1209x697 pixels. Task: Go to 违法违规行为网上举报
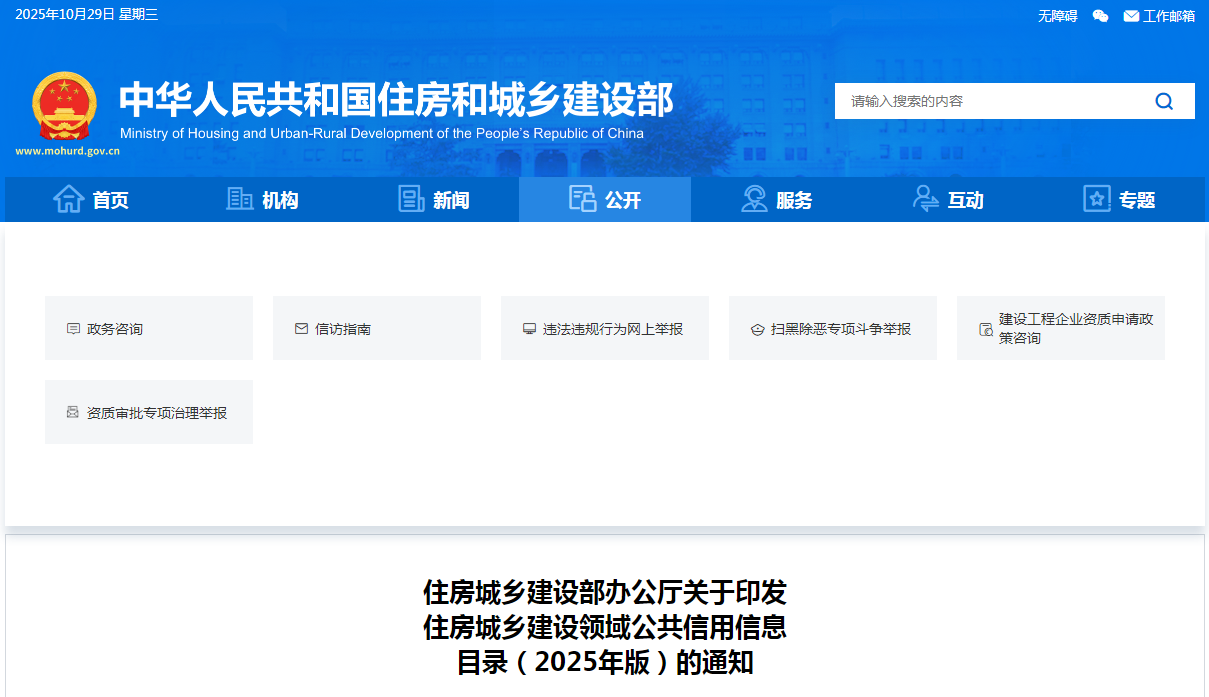click(x=605, y=328)
